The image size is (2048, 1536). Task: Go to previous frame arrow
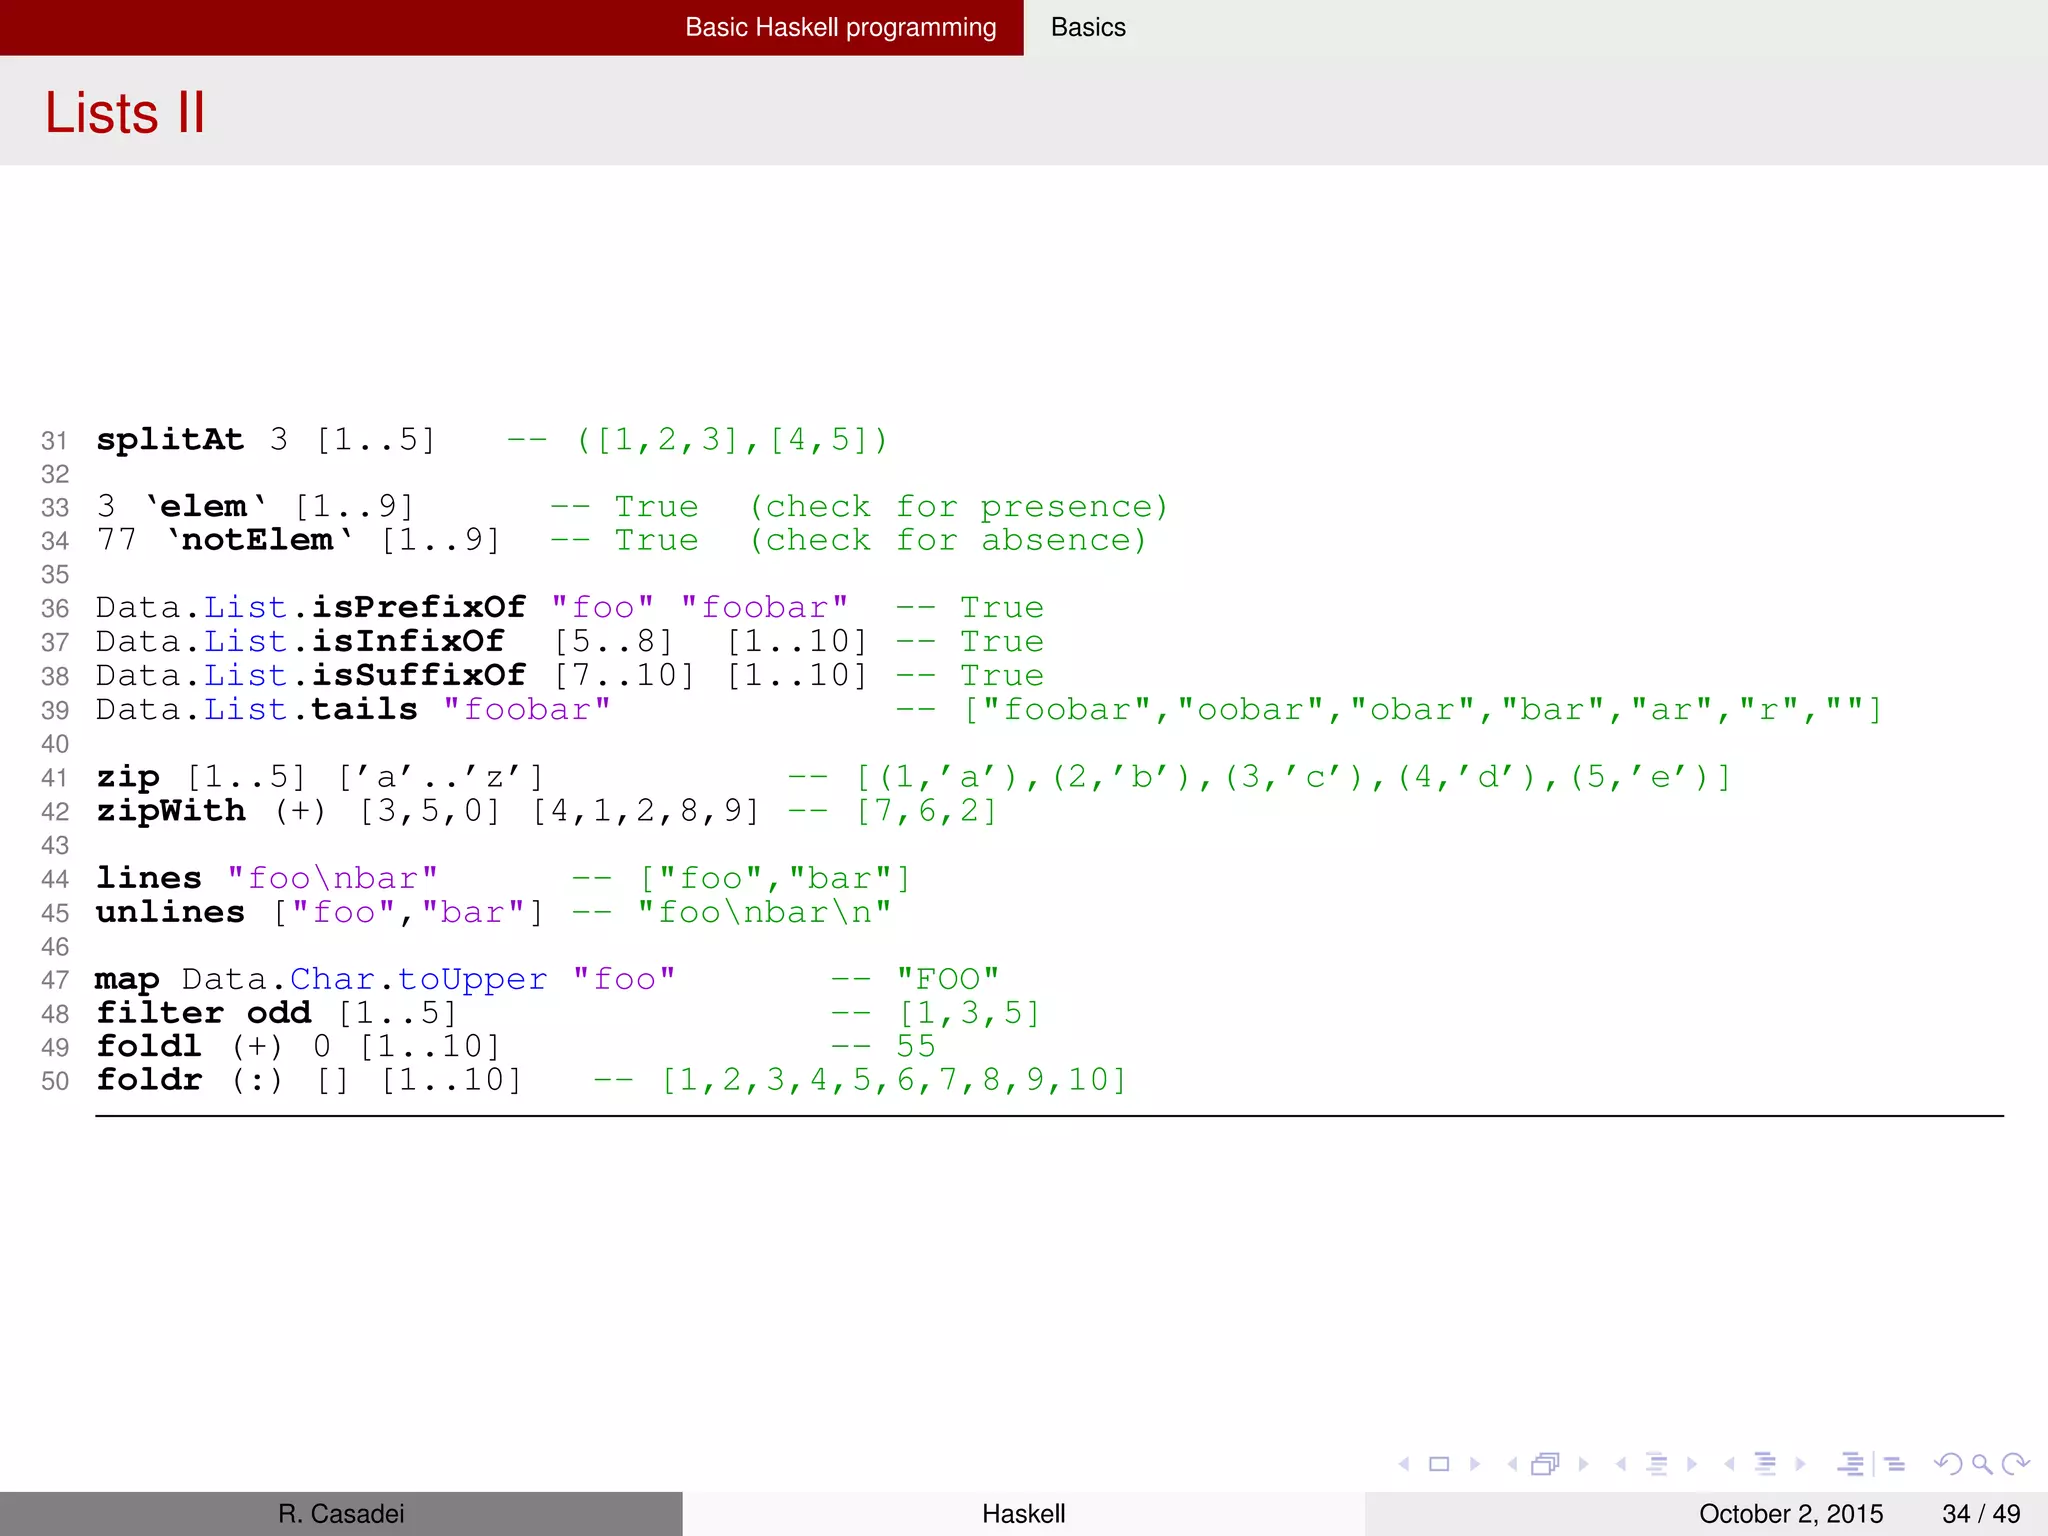click(1512, 1464)
